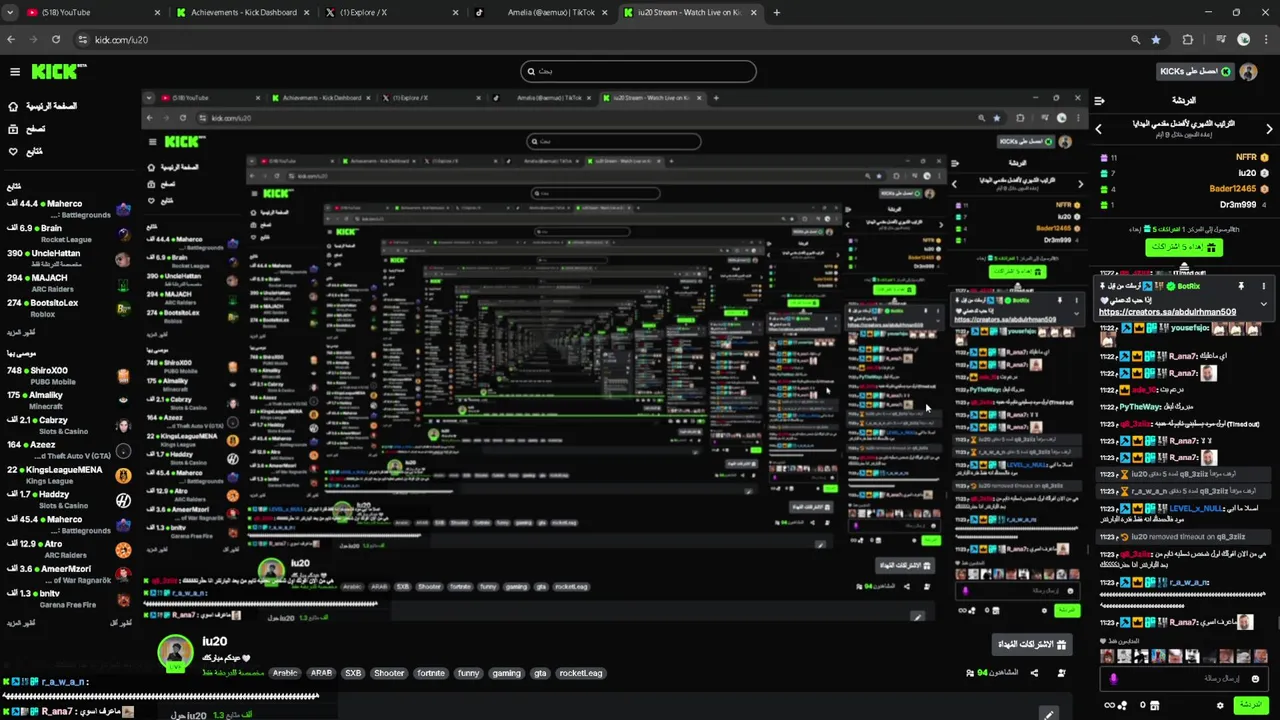1280x720 pixels.
Task: Go to the Home page sidebar item
Action: click(x=41, y=106)
